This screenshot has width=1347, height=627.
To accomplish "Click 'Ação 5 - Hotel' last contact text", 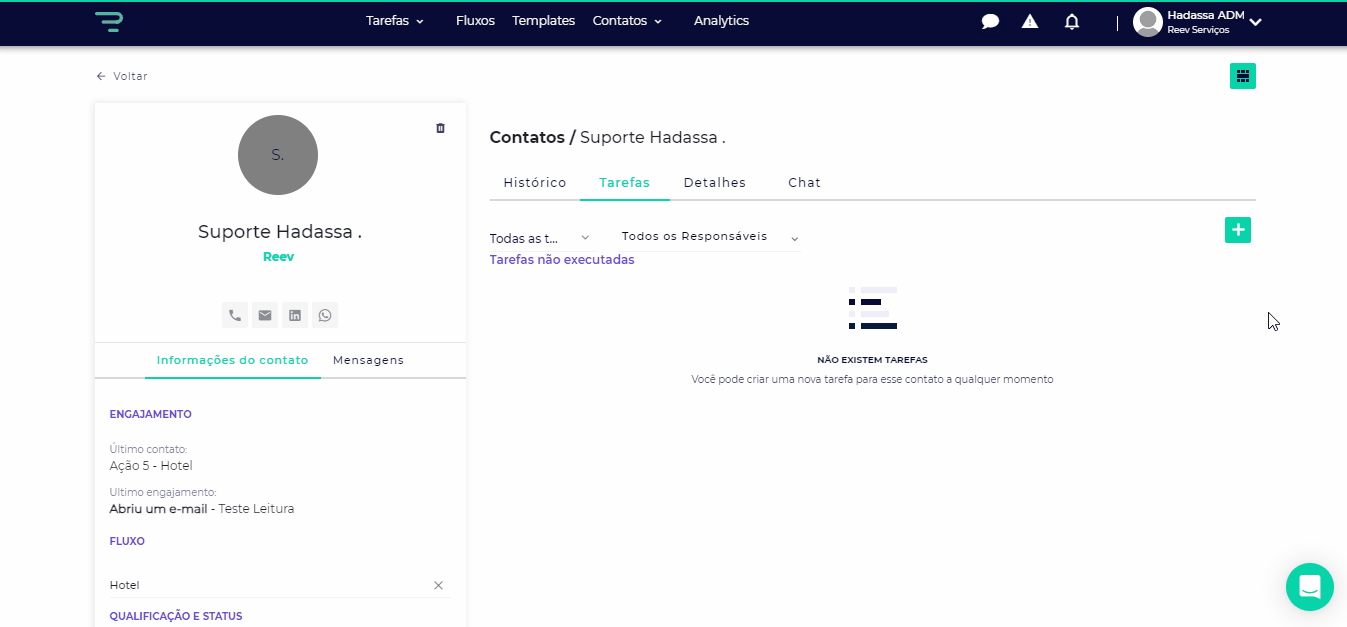I will pos(151,466).
